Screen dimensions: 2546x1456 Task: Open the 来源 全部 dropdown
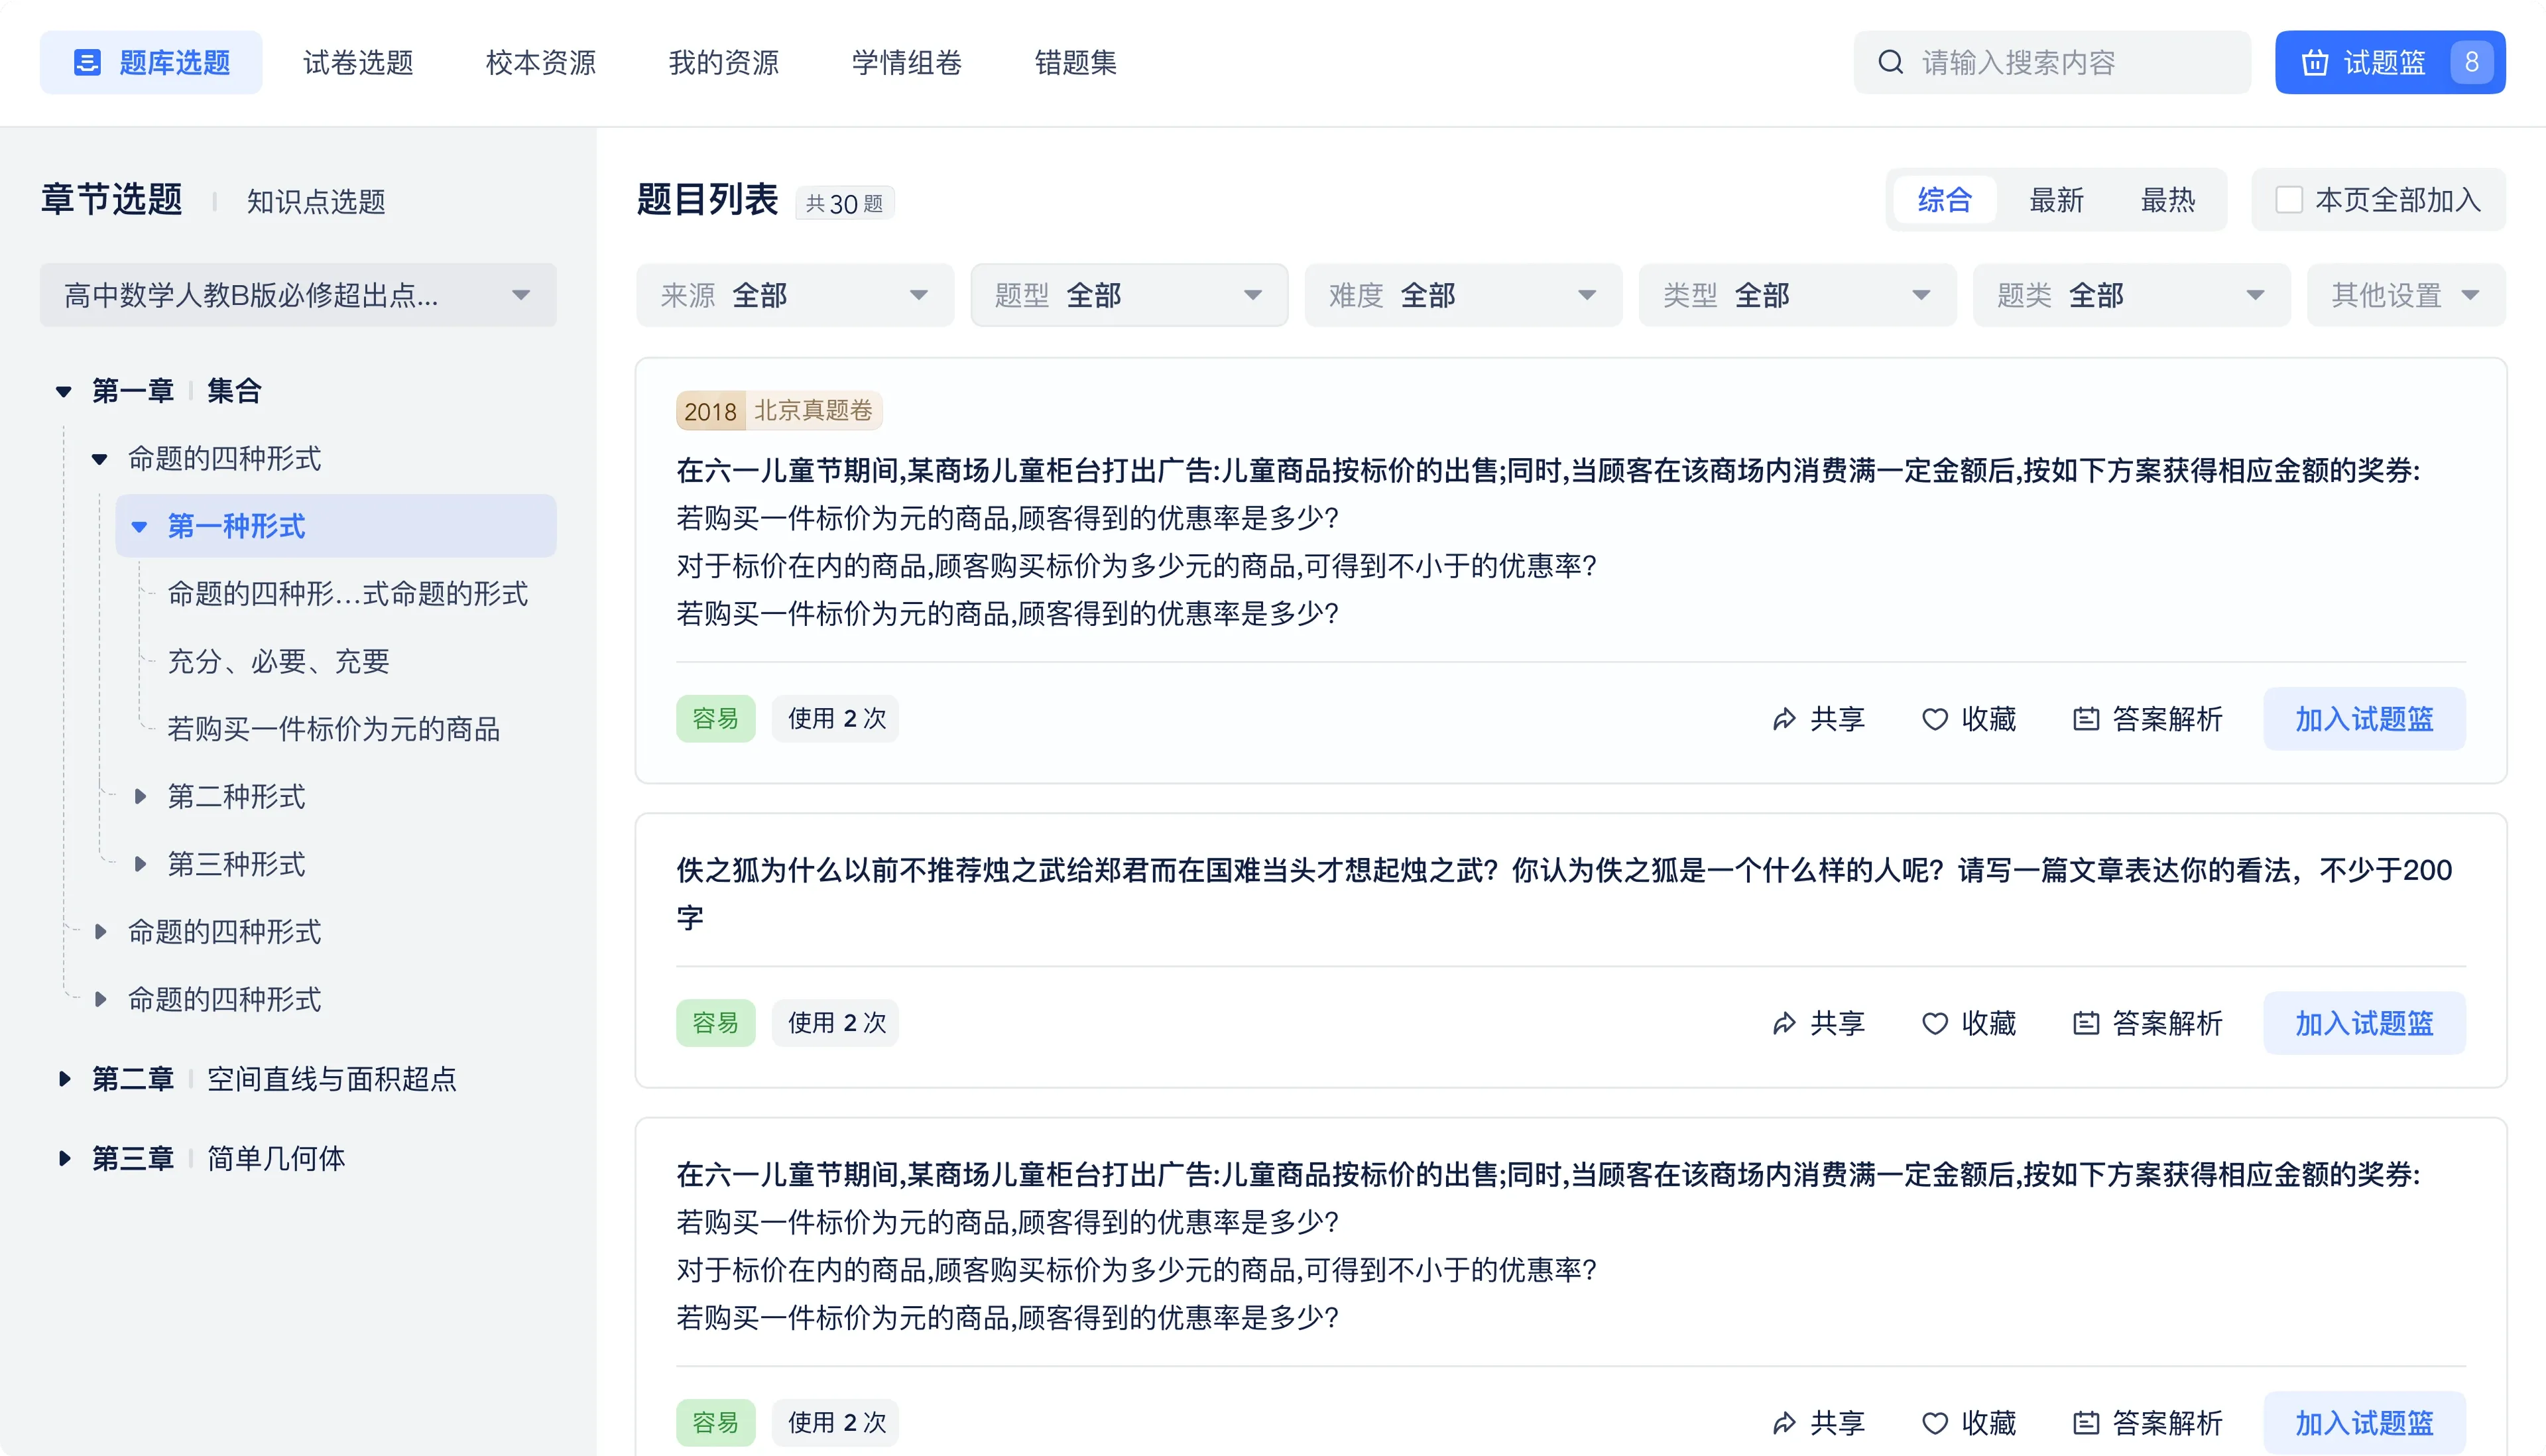pos(795,295)
